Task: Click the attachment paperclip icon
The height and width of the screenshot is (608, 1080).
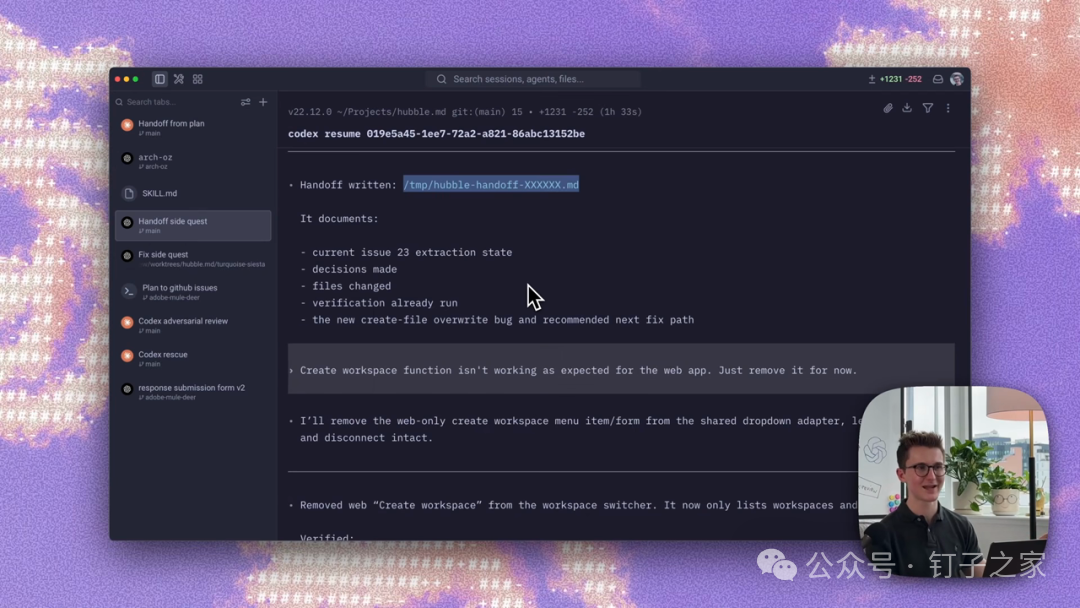Action: [x=888, y=108]
